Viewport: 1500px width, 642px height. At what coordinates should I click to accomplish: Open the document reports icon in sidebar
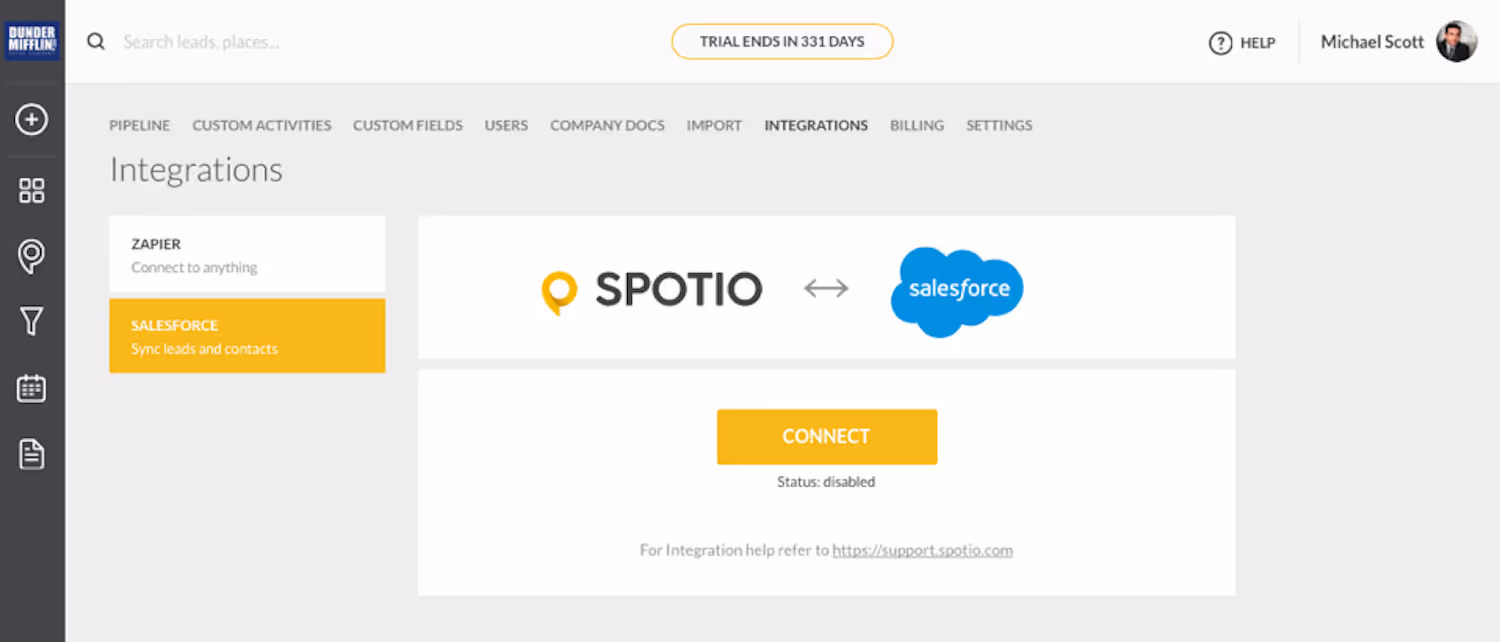point(32,455)
